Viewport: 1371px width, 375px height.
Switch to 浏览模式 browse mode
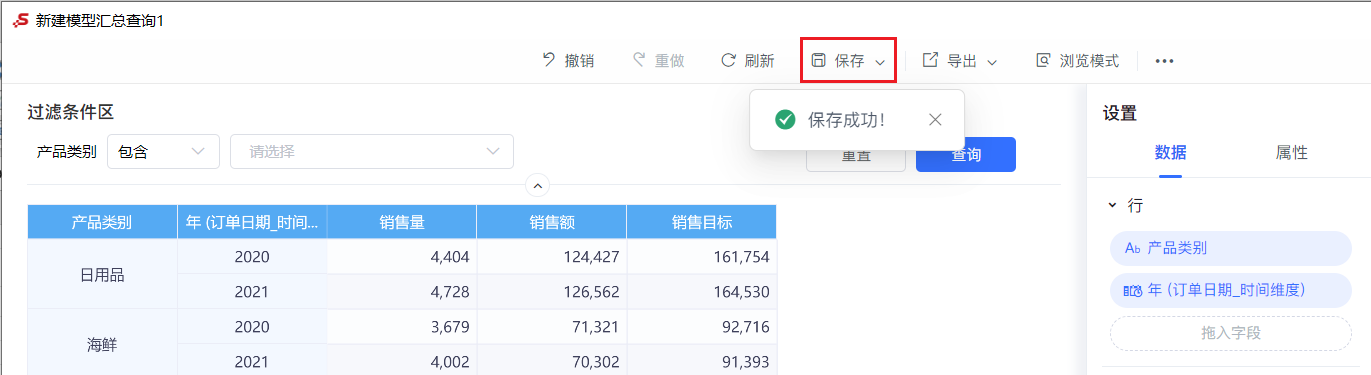pos(1078,61)
